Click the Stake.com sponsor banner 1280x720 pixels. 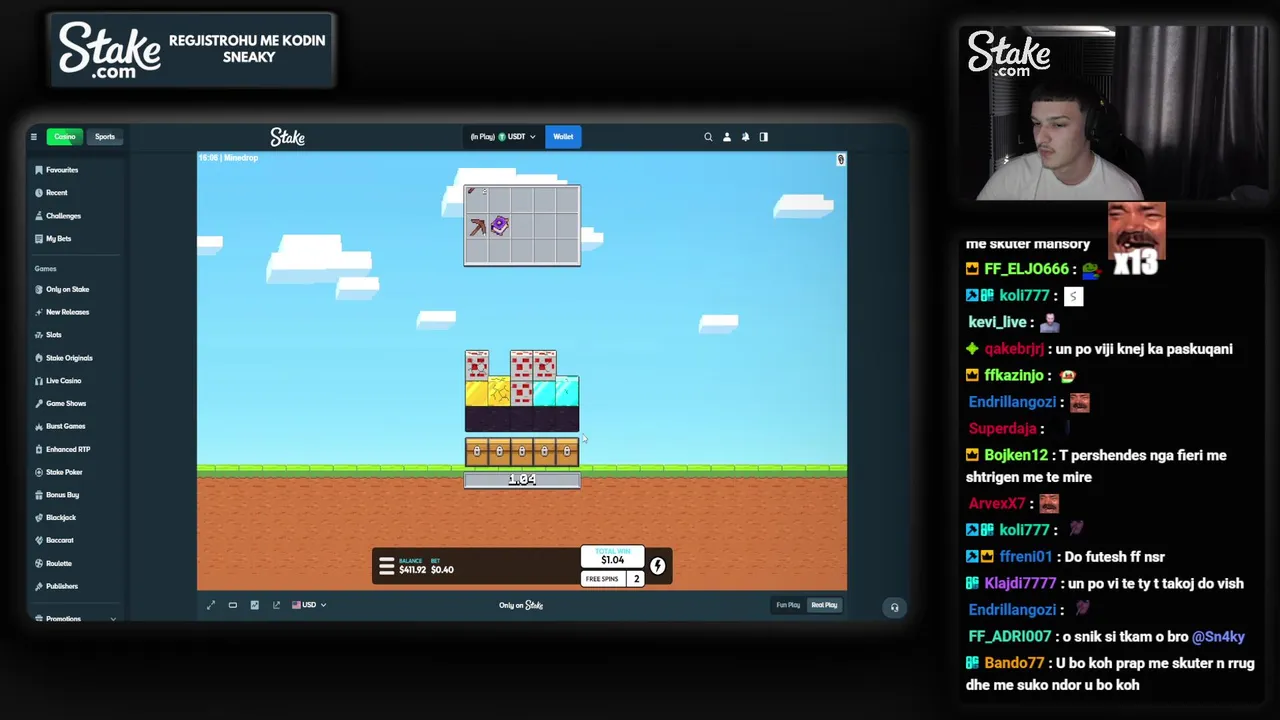point(193,50)
